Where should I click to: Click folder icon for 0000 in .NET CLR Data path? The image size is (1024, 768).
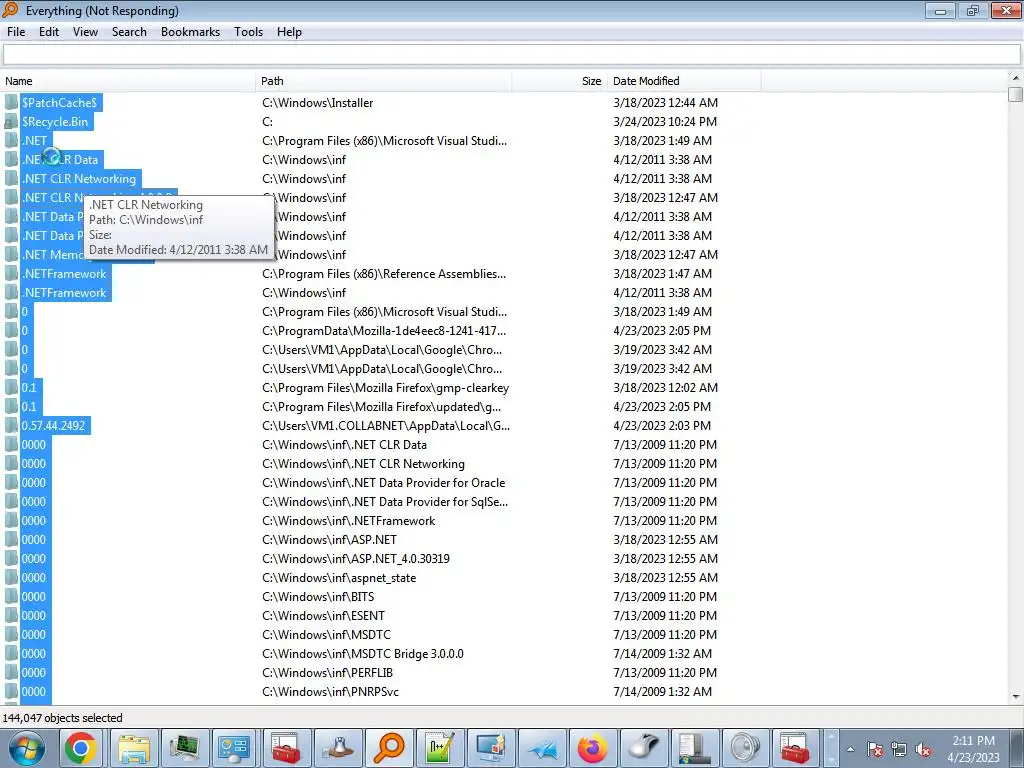point(11,445)
